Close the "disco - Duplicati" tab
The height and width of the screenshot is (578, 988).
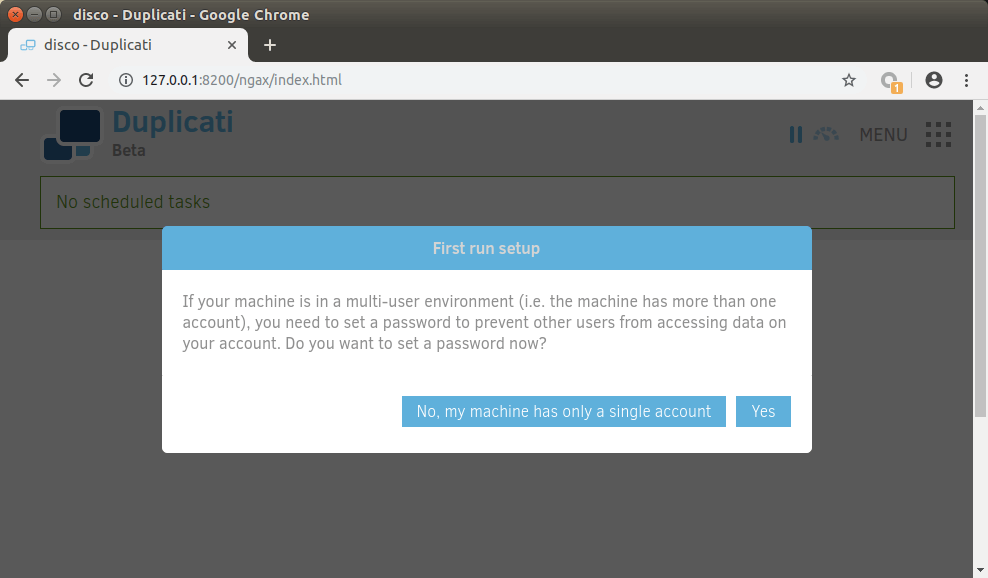point(232,45)
